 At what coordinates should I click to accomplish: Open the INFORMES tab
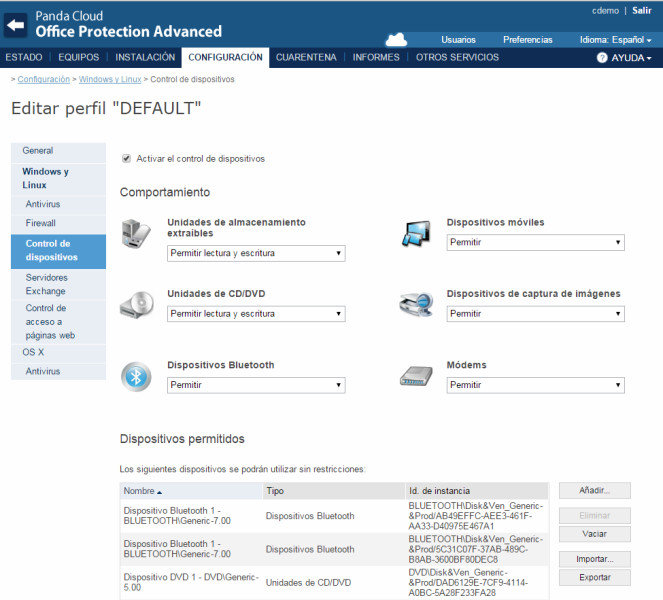(376, 57)
